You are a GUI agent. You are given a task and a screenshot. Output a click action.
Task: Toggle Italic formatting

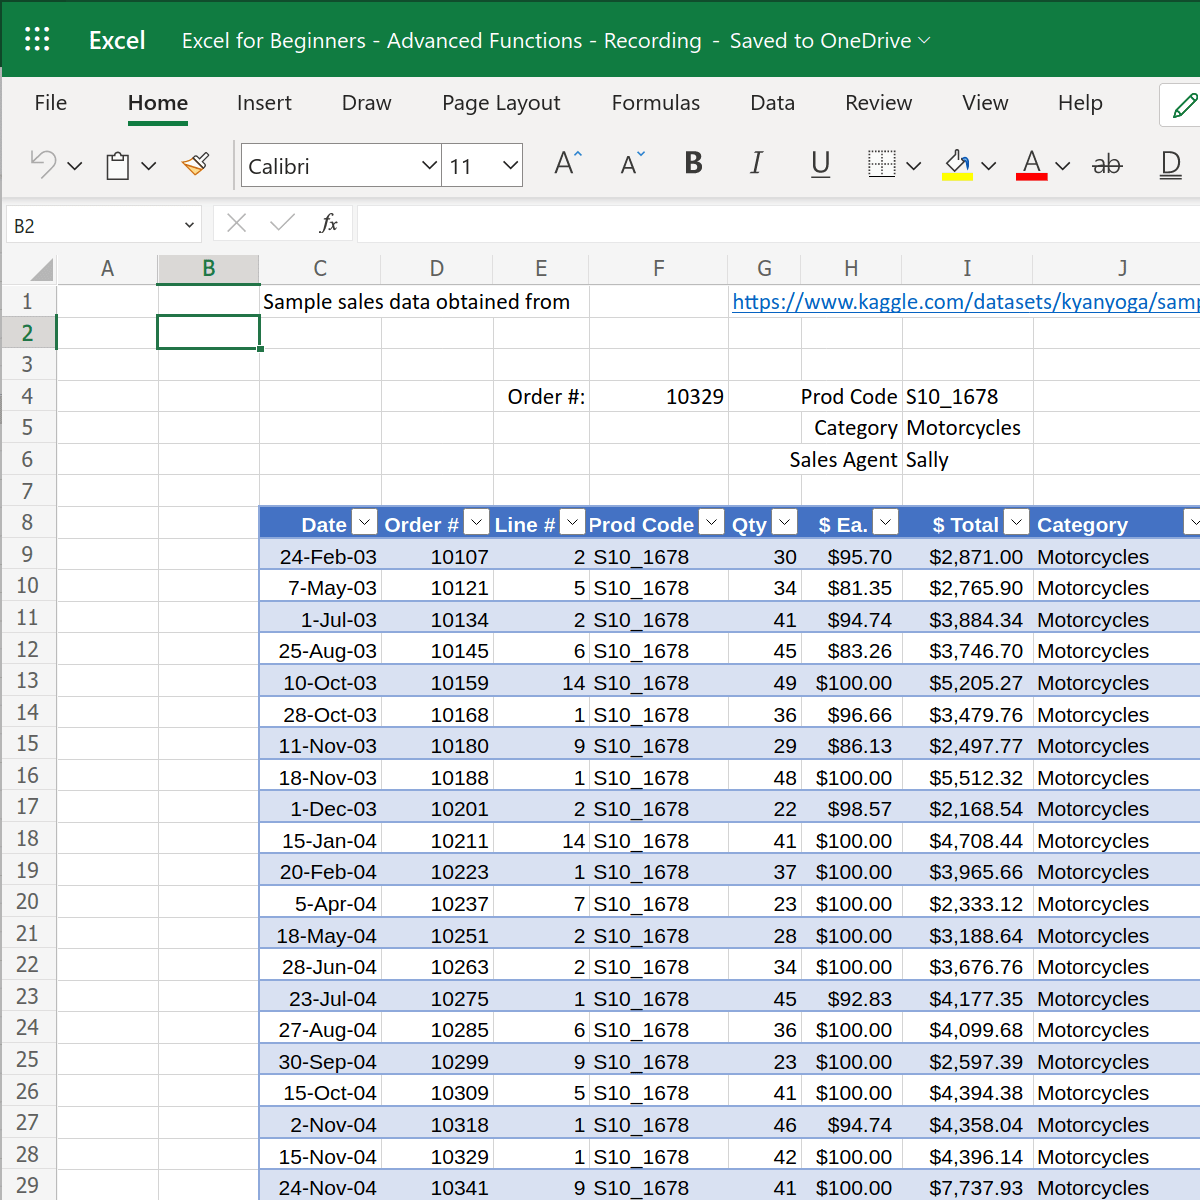point(756,164)
